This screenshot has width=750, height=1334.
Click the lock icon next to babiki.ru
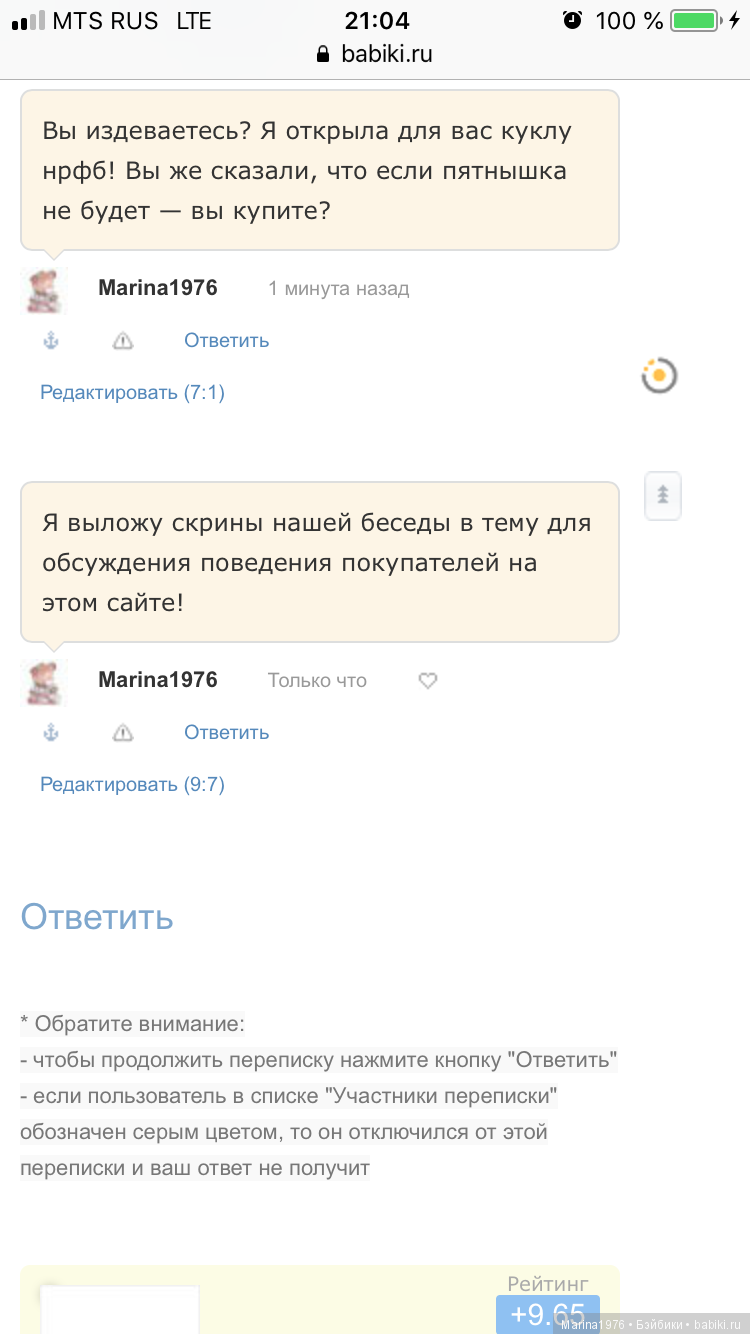click(321, 54)
